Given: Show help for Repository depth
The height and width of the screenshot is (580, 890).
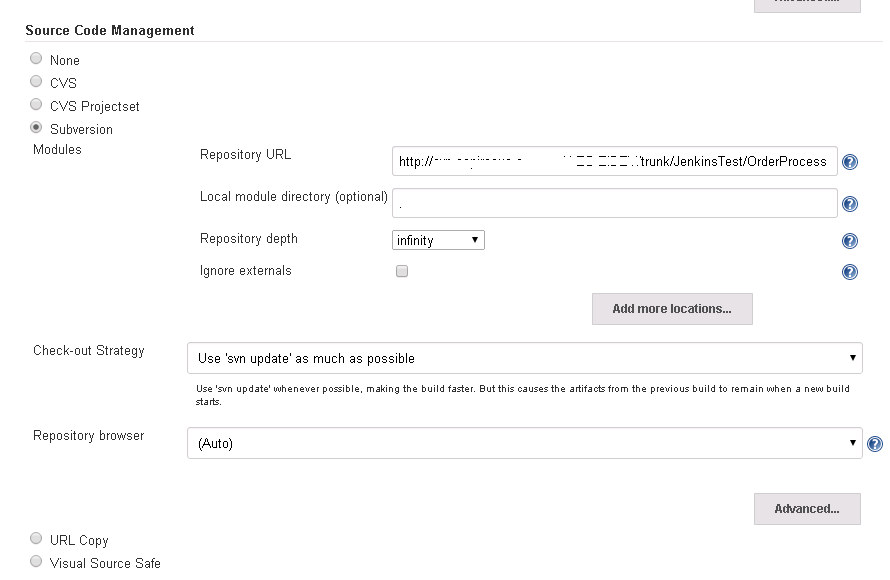Looking at the screenshot, I should point(850,241).
